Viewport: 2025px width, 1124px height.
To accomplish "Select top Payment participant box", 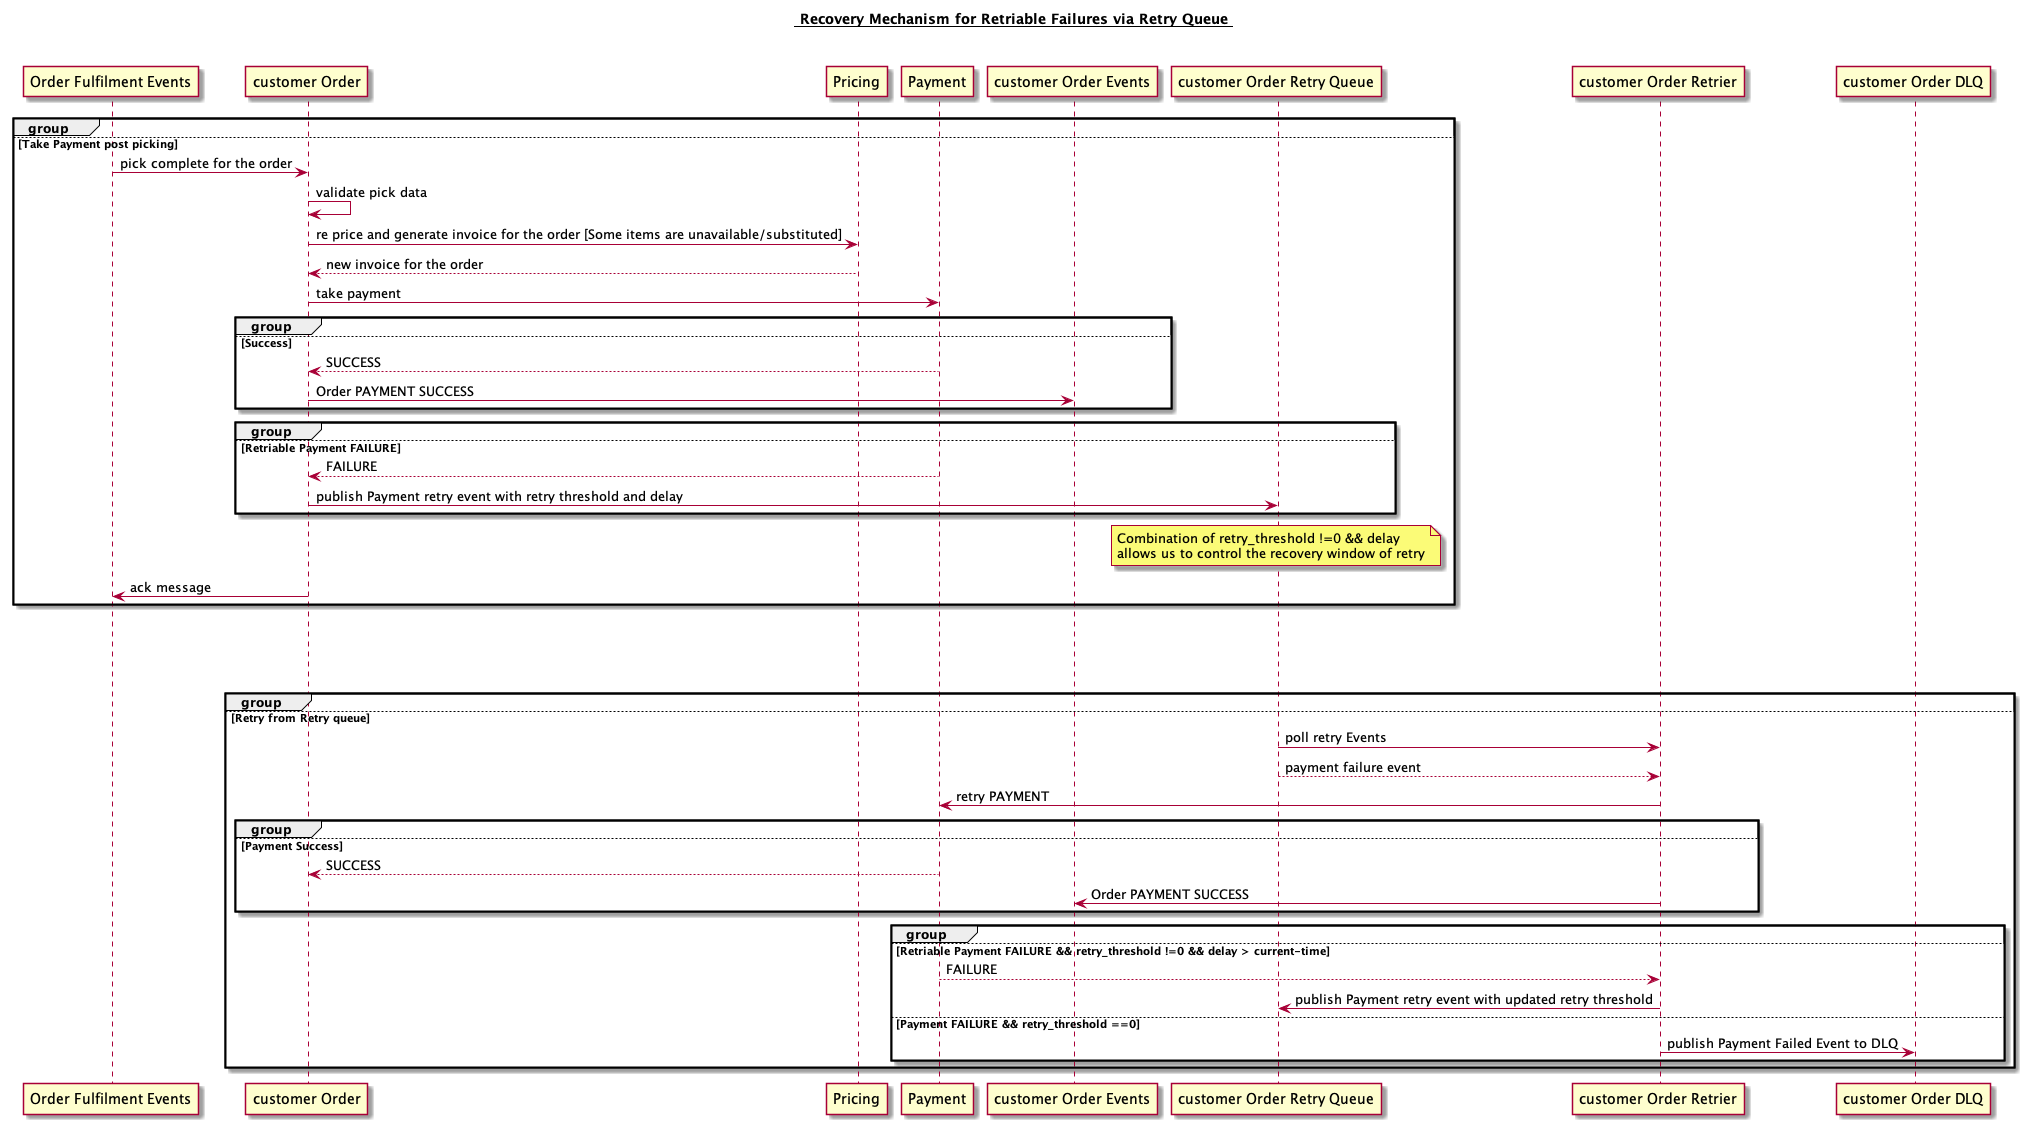I will [x=937, y=82].
